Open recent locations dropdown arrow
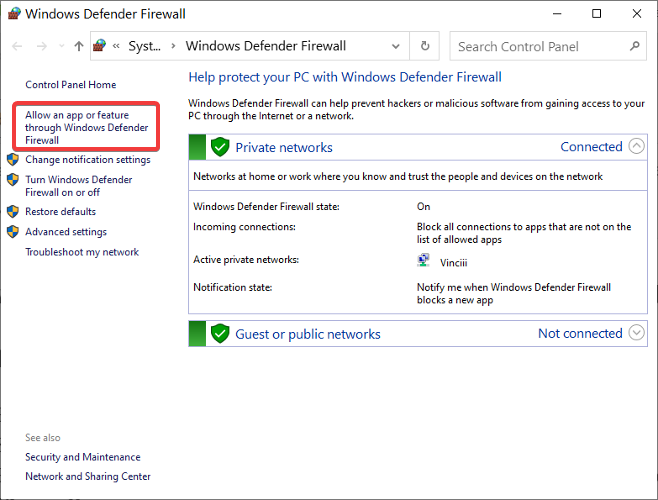Viewport: 658px width, 500px height. [62, 46]
